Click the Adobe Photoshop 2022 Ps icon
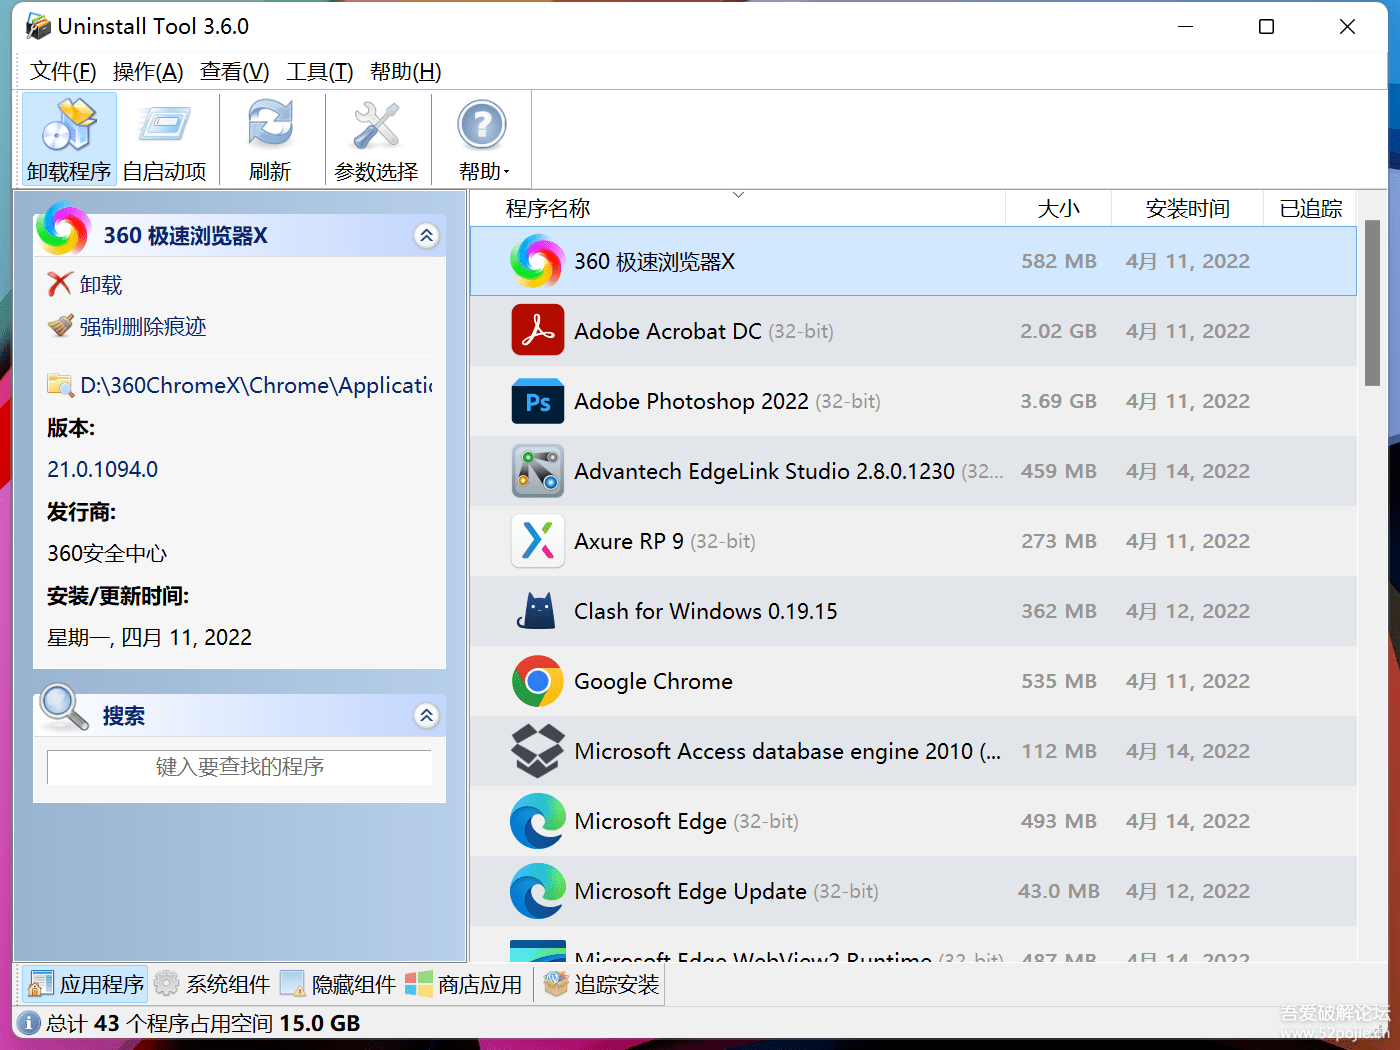 pyautogui.click(x=538, y=401)
